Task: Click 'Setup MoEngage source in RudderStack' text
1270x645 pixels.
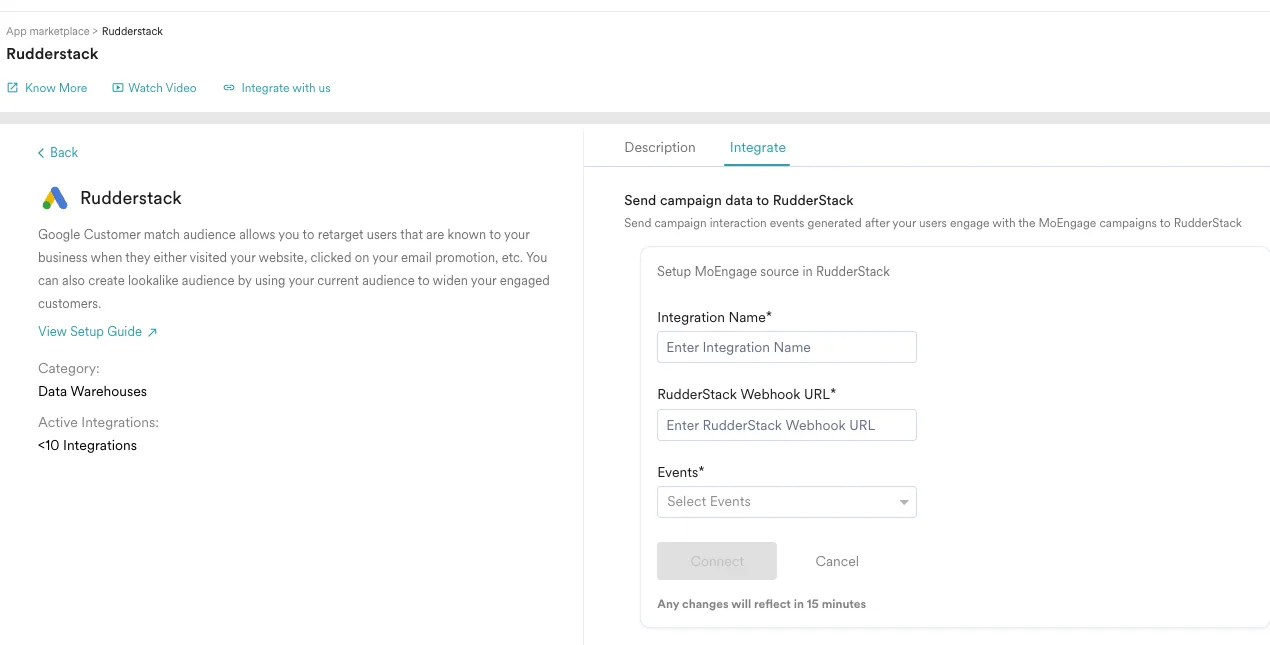Action: [x=773, y=271]
